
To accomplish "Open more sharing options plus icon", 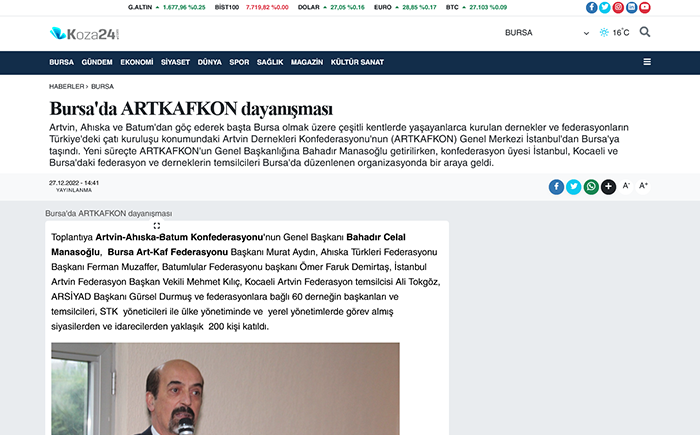I will click(x=608, y=187).
